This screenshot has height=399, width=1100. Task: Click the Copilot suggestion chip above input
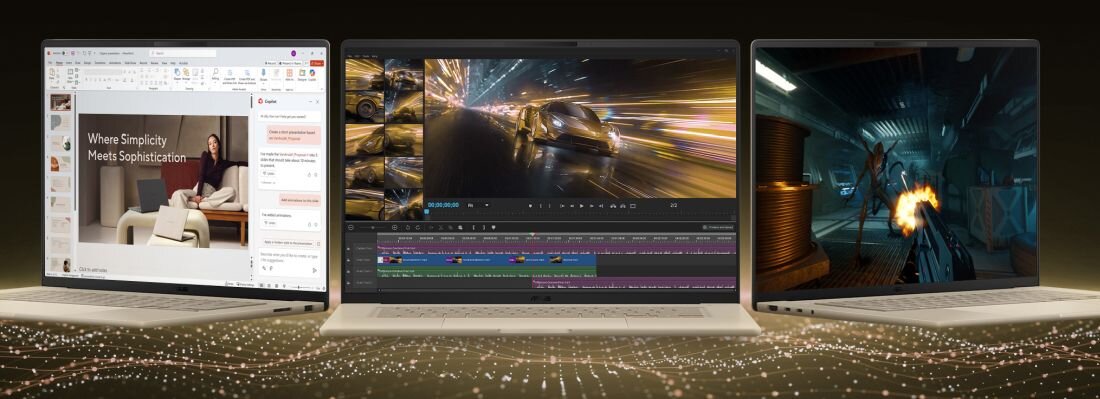point(288,243)
